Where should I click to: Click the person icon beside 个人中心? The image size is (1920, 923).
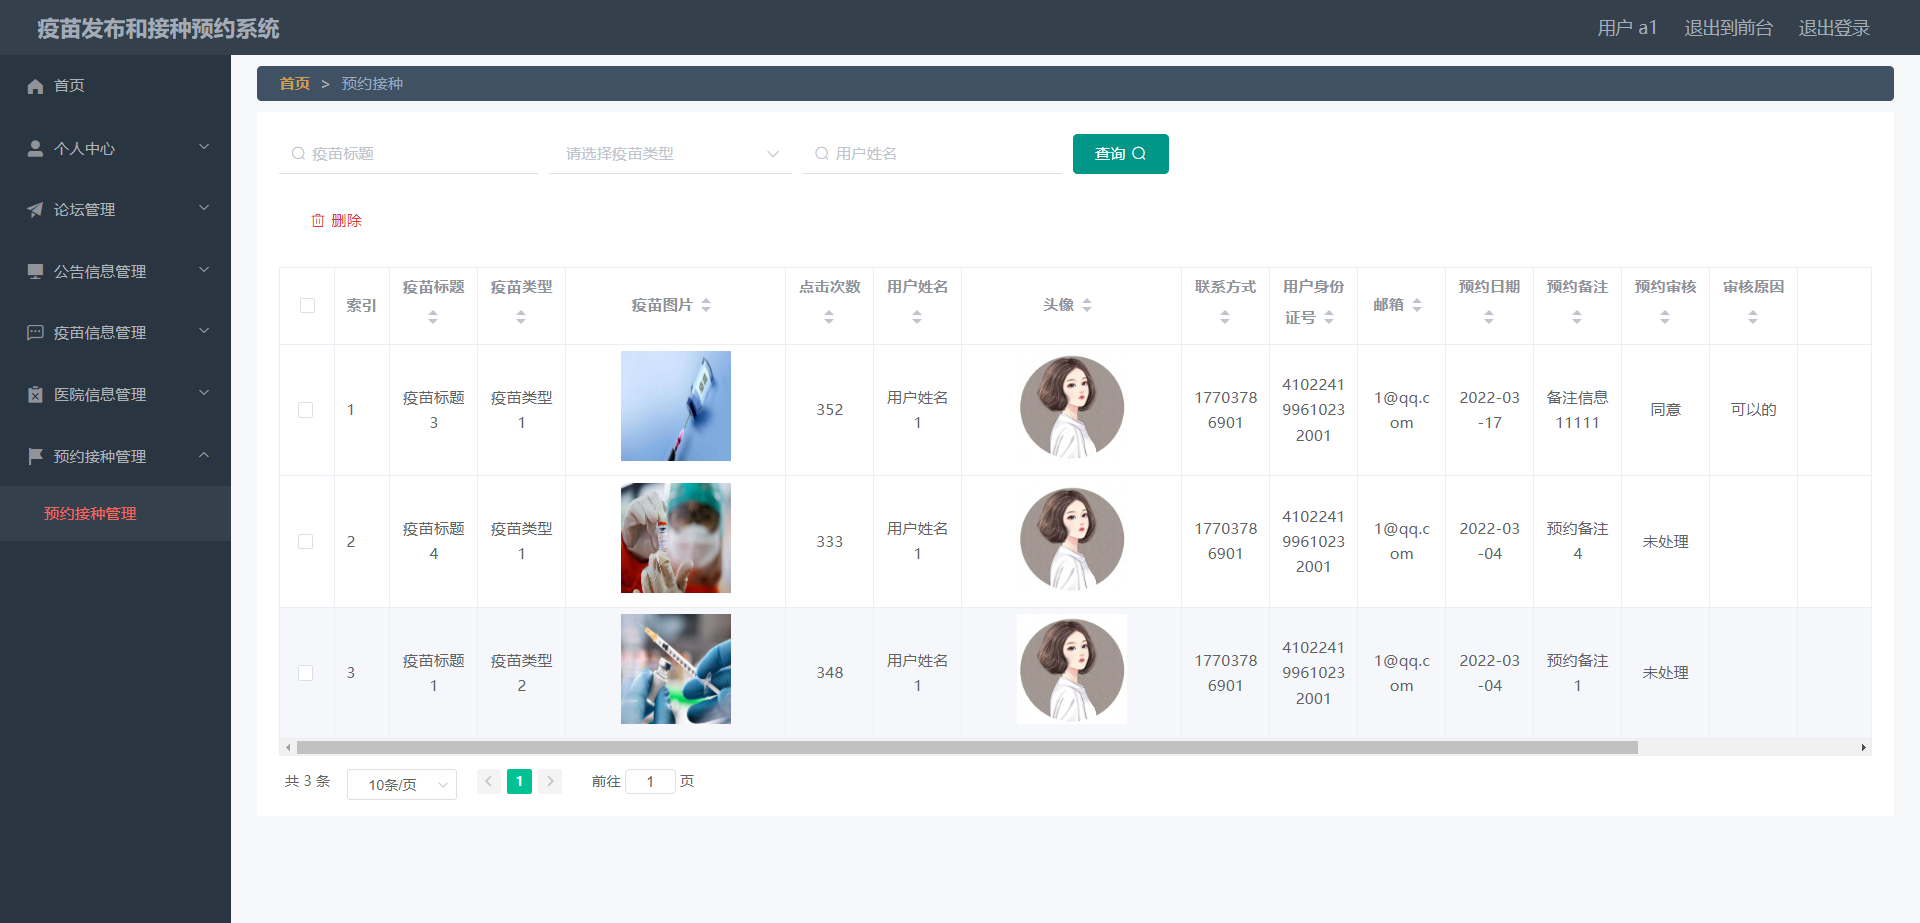(x=35, y=148)
